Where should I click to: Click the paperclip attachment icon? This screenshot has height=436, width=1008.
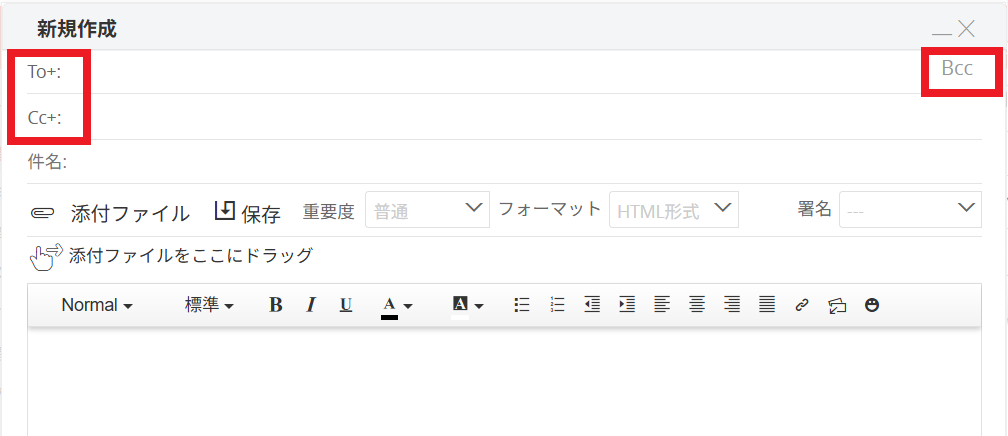point(42,213)
